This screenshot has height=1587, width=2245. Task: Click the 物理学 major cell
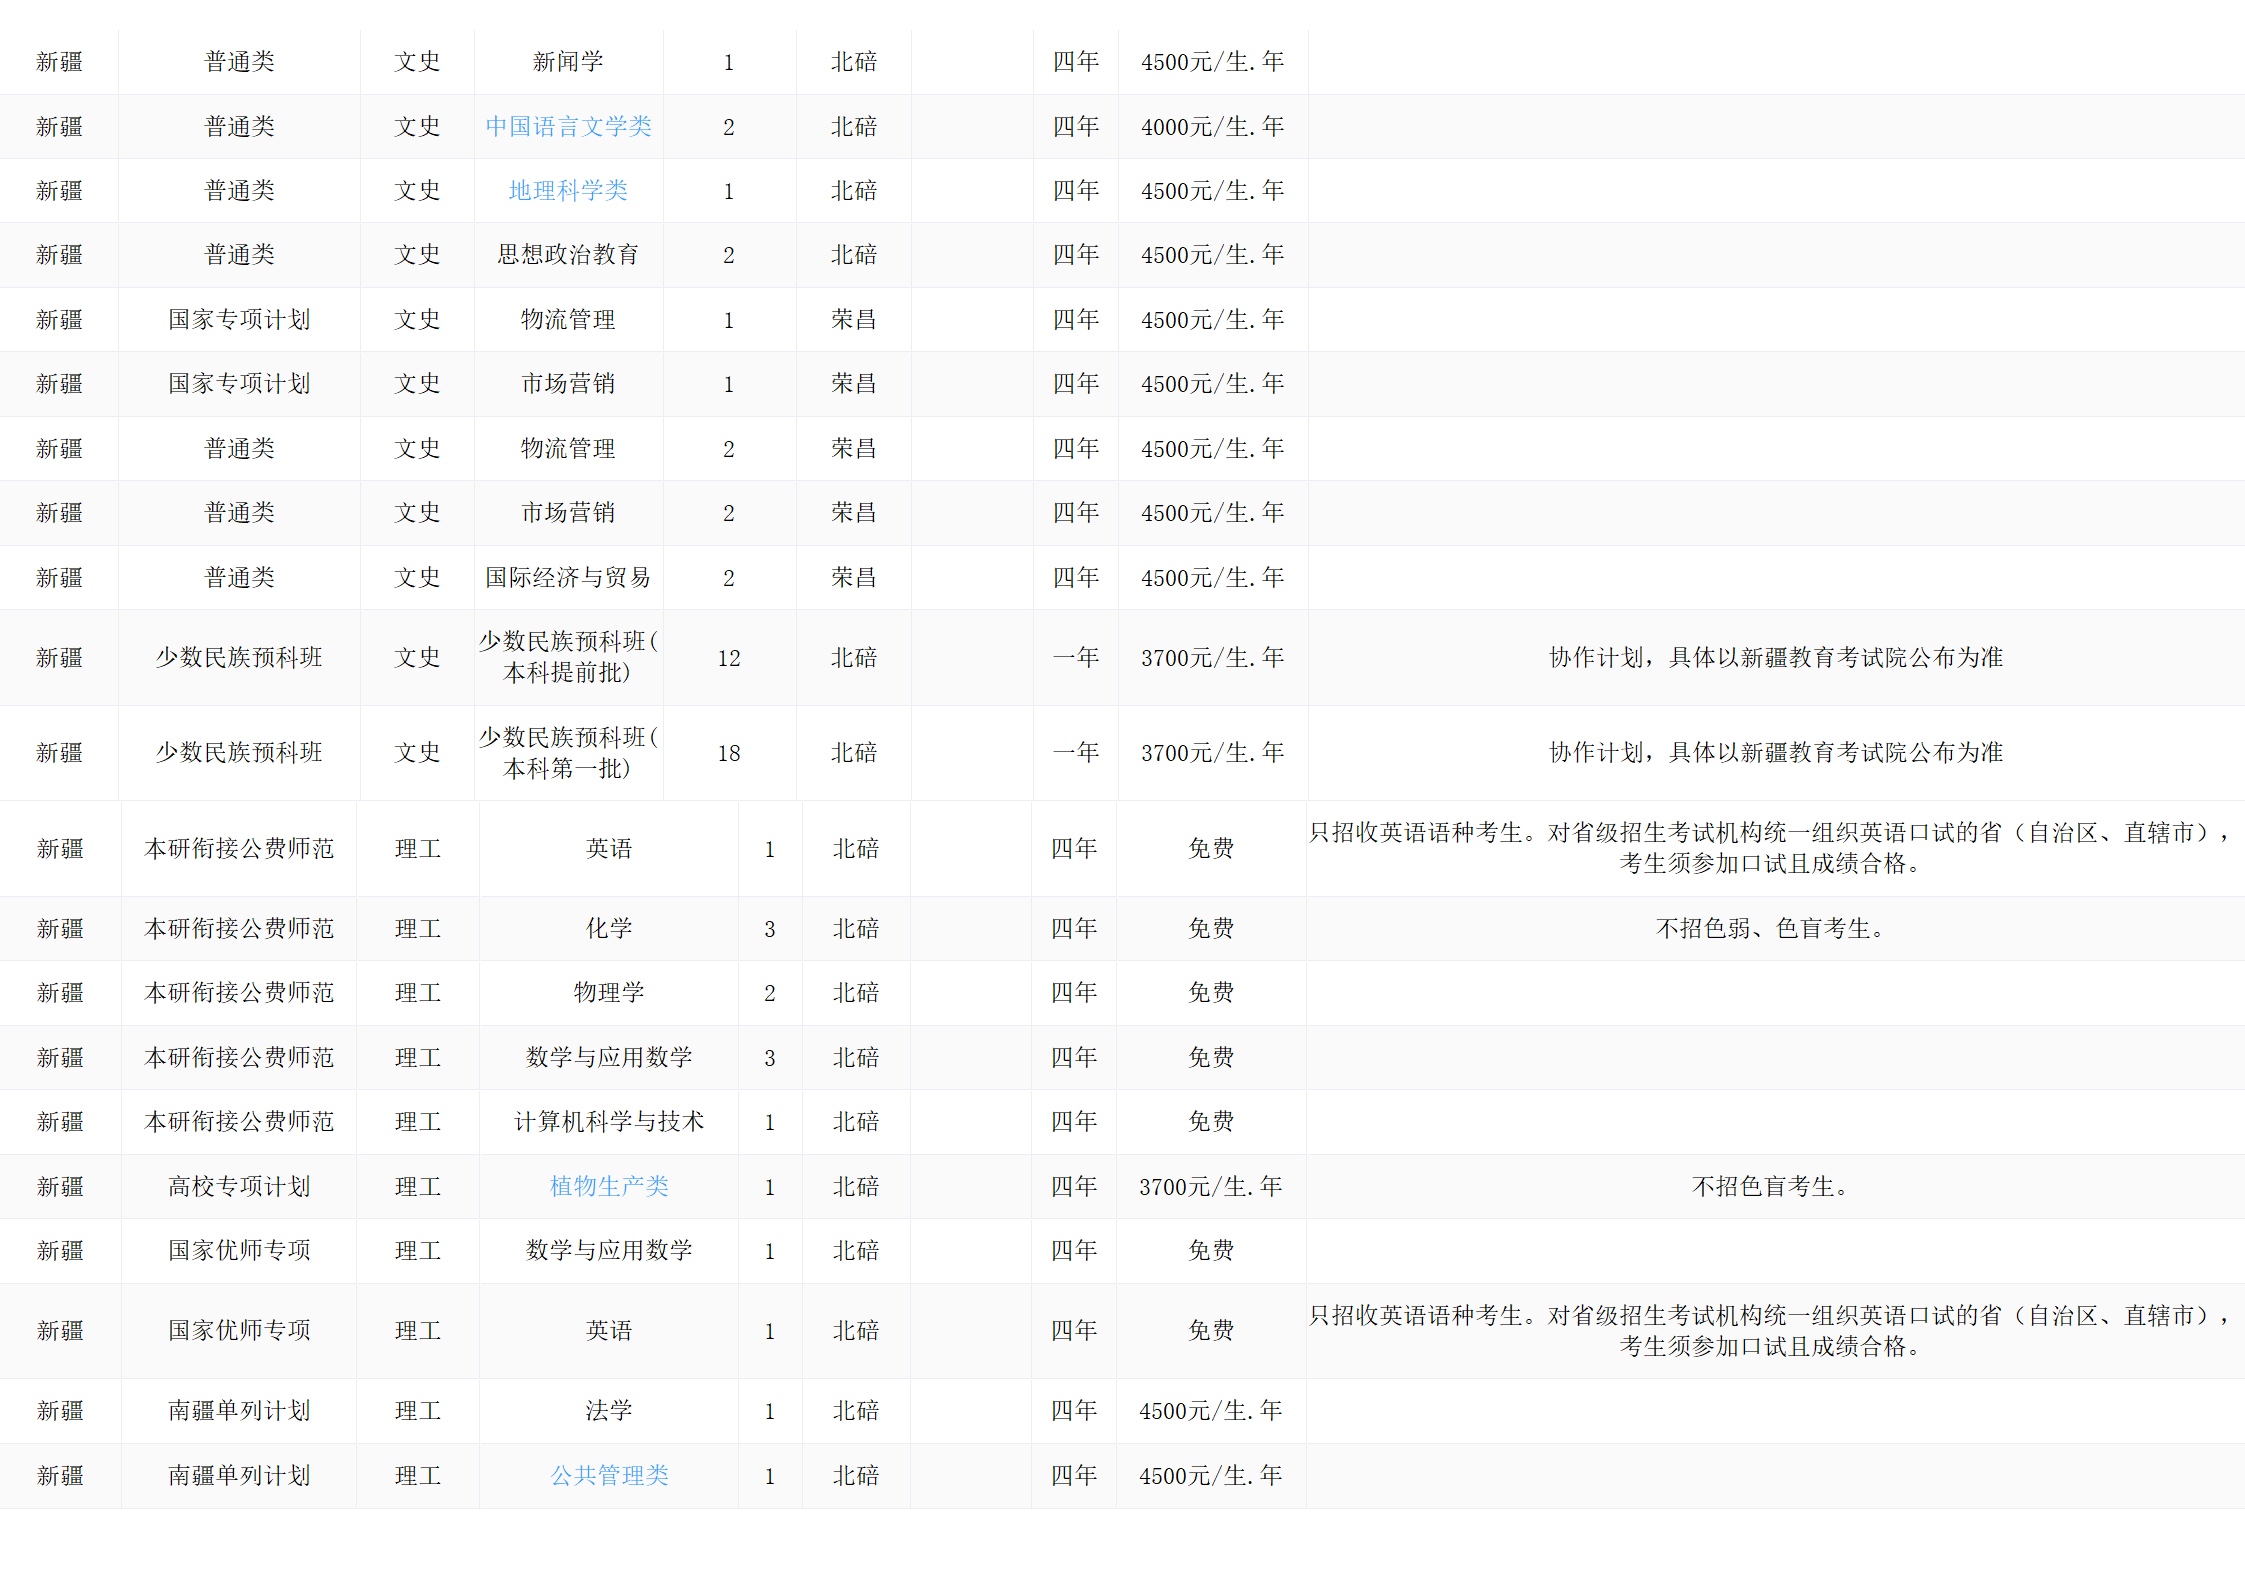coord(608,993)
